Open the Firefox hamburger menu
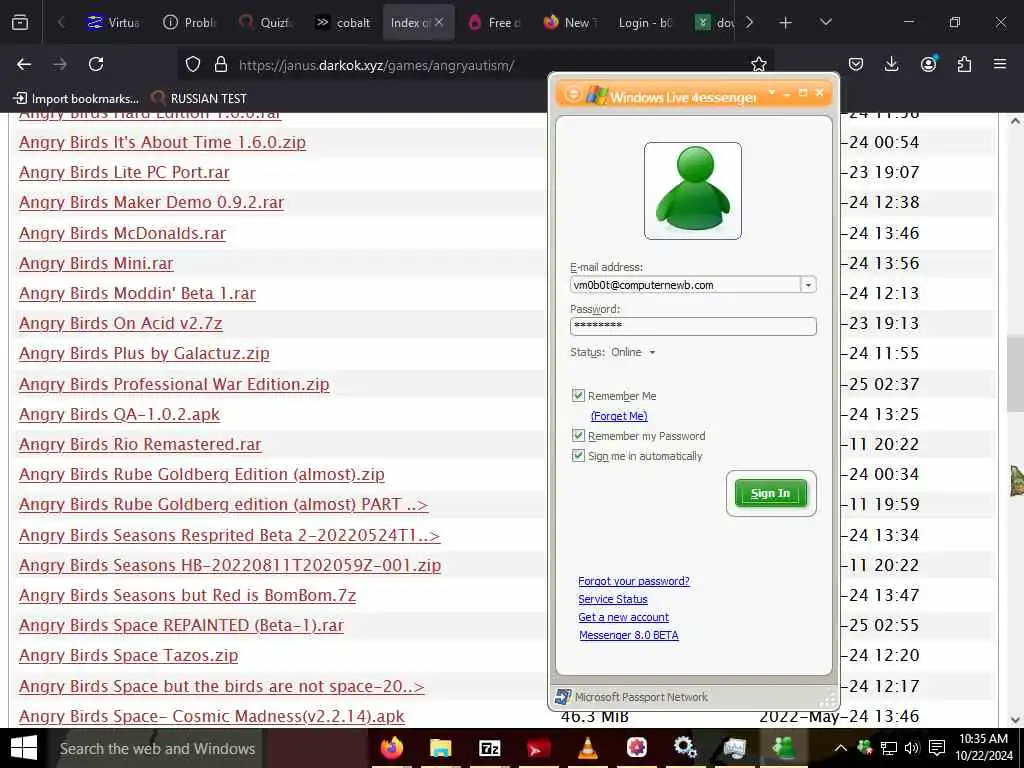Screen dimensions: 1024x768 coord(1000,64)
